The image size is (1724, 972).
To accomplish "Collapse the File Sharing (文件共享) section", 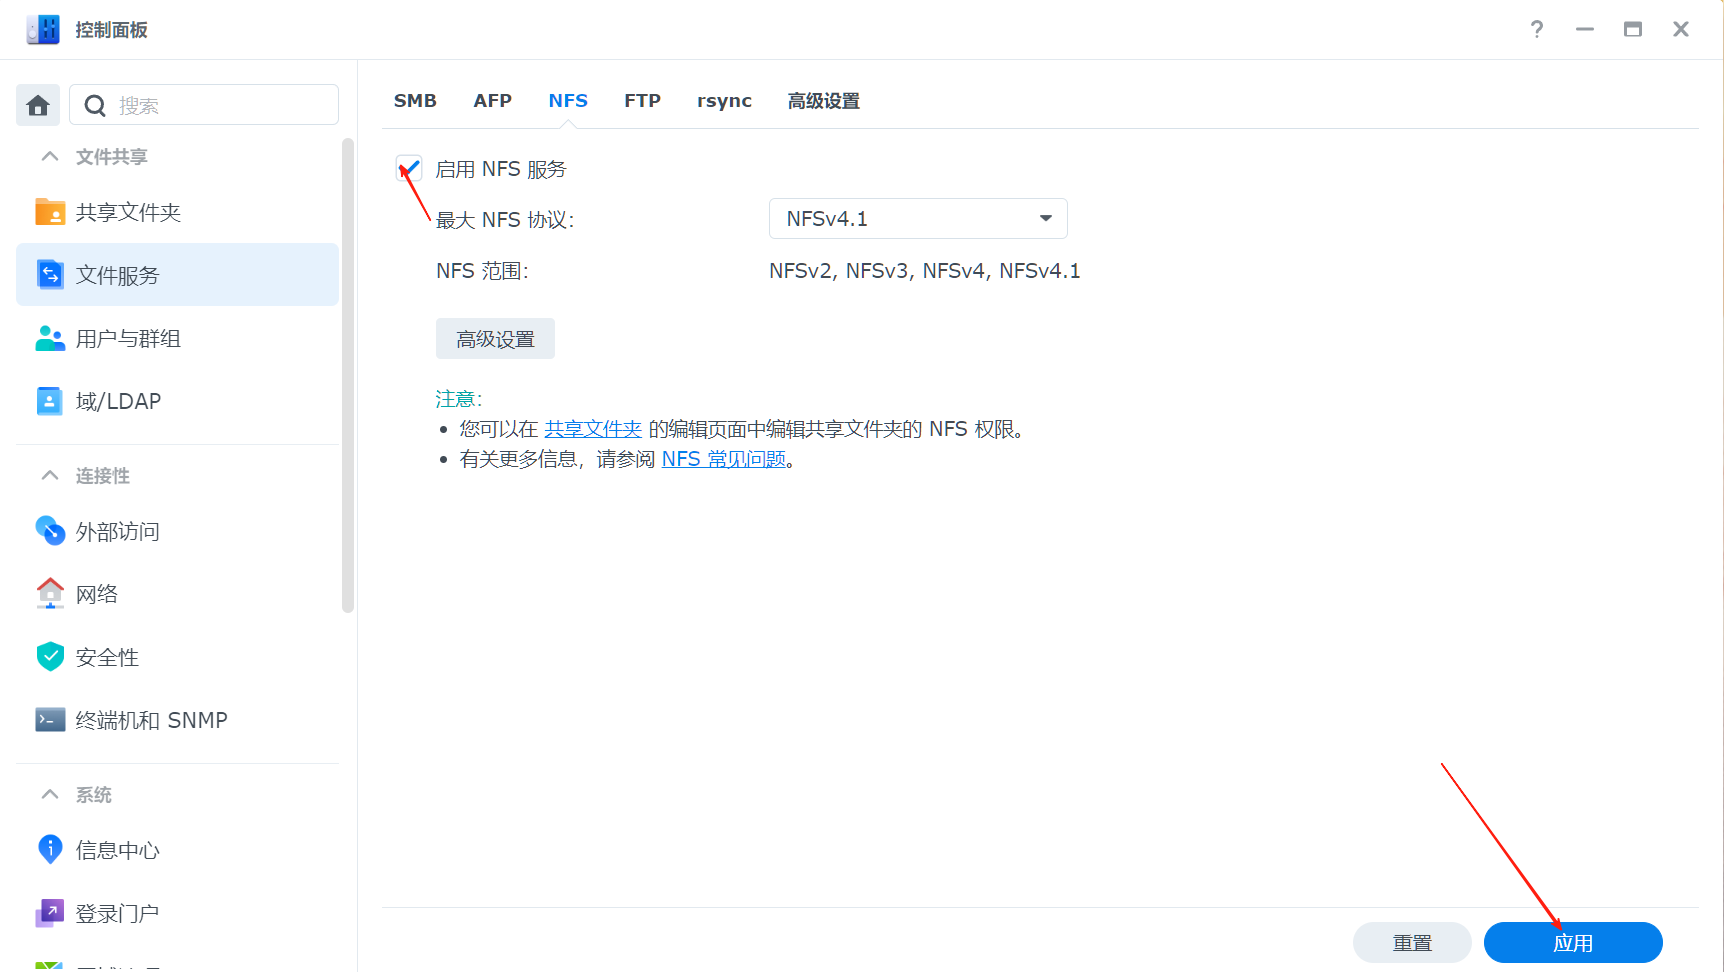I will (x=50, y=156).
